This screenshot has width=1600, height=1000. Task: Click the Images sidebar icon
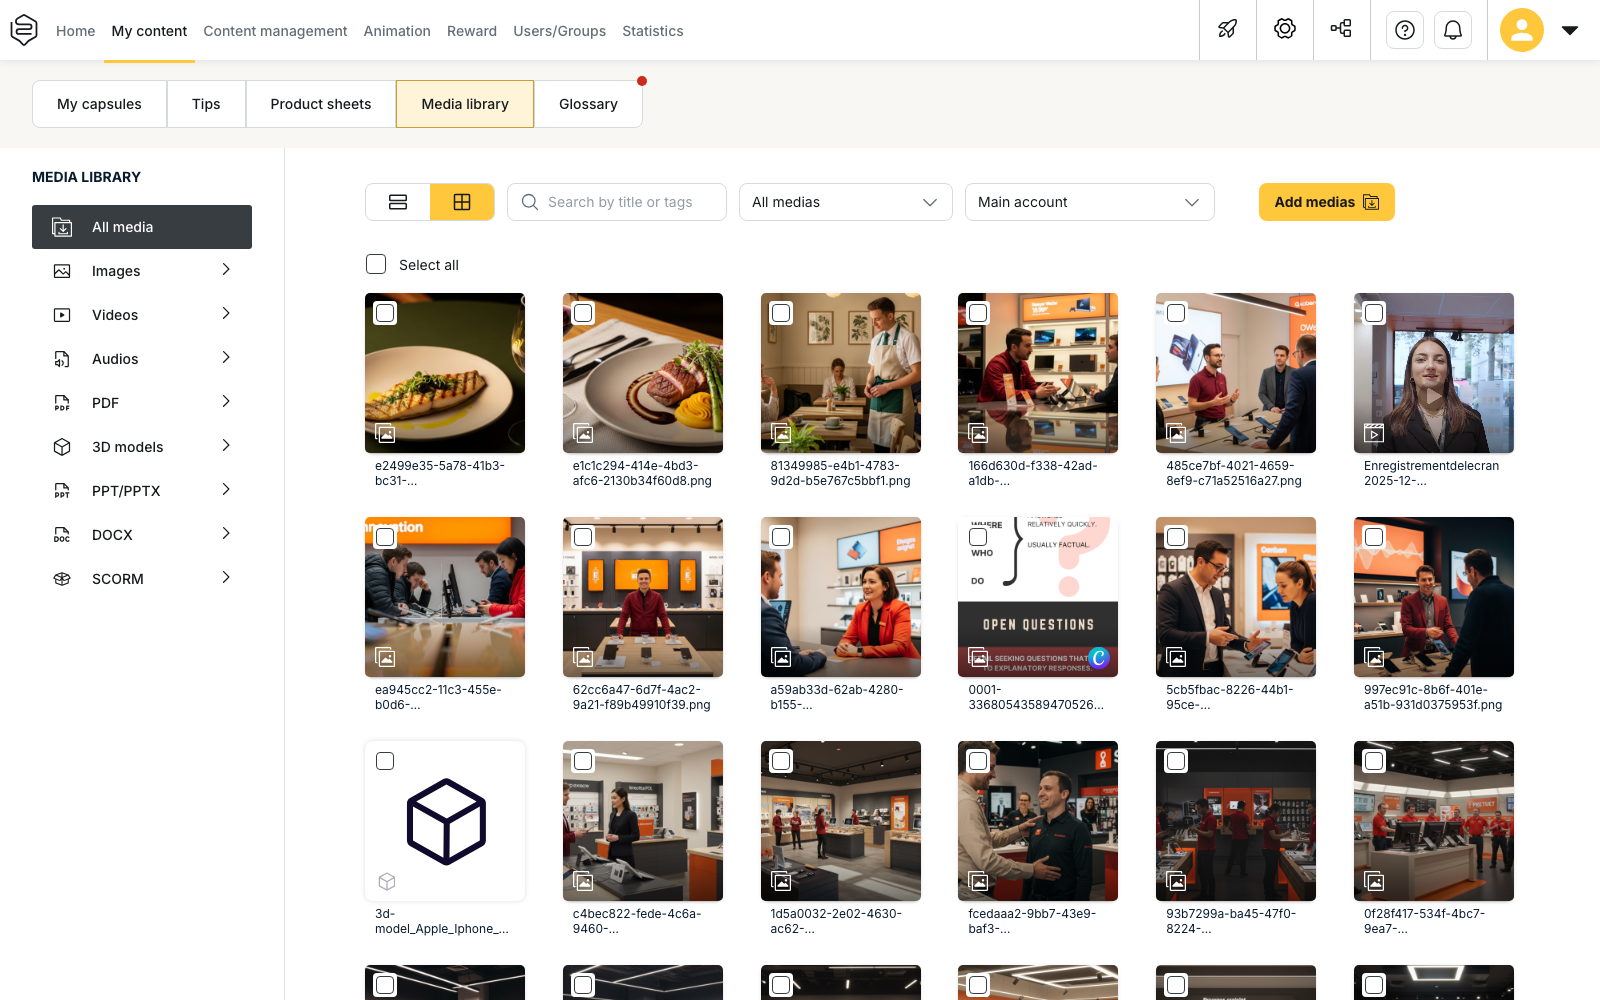pyautogui.click(x=62, y=271)
